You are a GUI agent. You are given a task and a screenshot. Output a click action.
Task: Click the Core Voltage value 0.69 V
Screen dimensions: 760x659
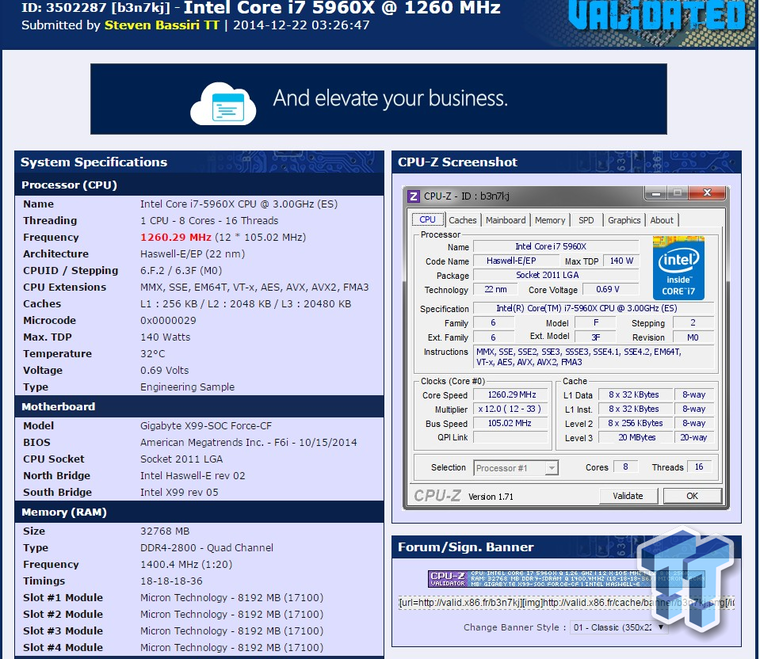click(x=611, y=289)
